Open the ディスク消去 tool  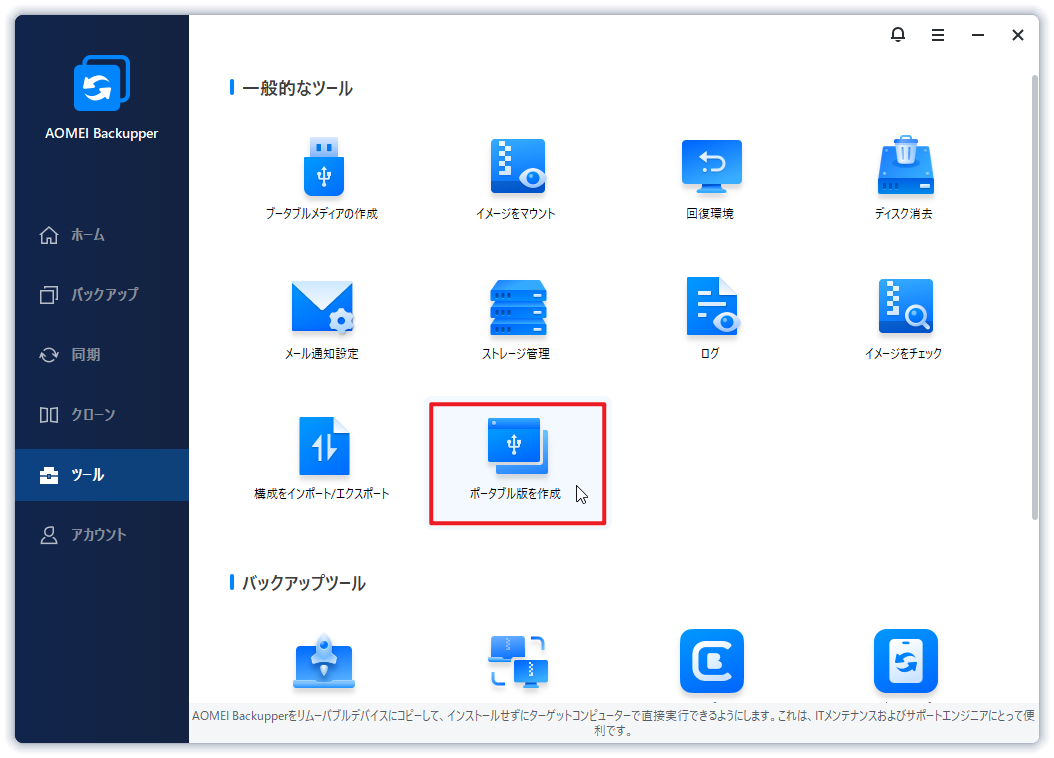904,179
